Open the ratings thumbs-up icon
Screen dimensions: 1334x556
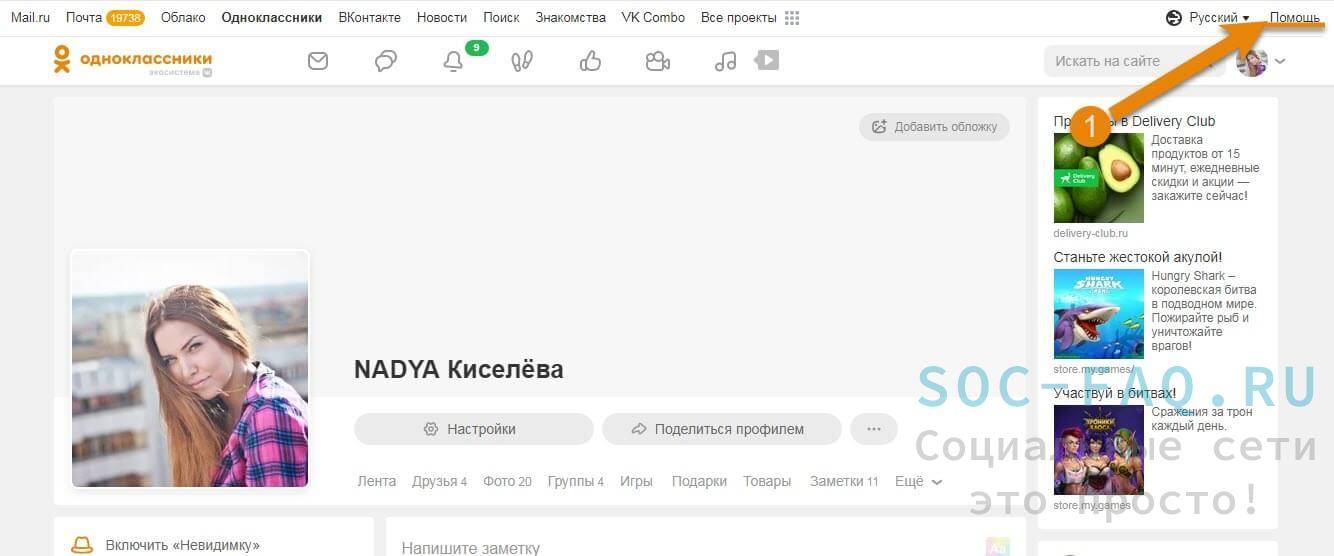[590, 61]
